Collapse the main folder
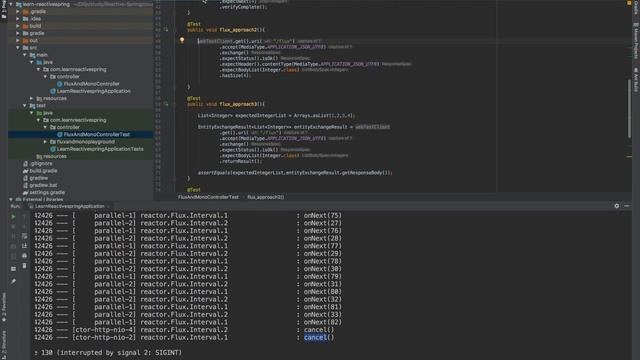Viewport: 640px width, 360px height. (24, 55)
